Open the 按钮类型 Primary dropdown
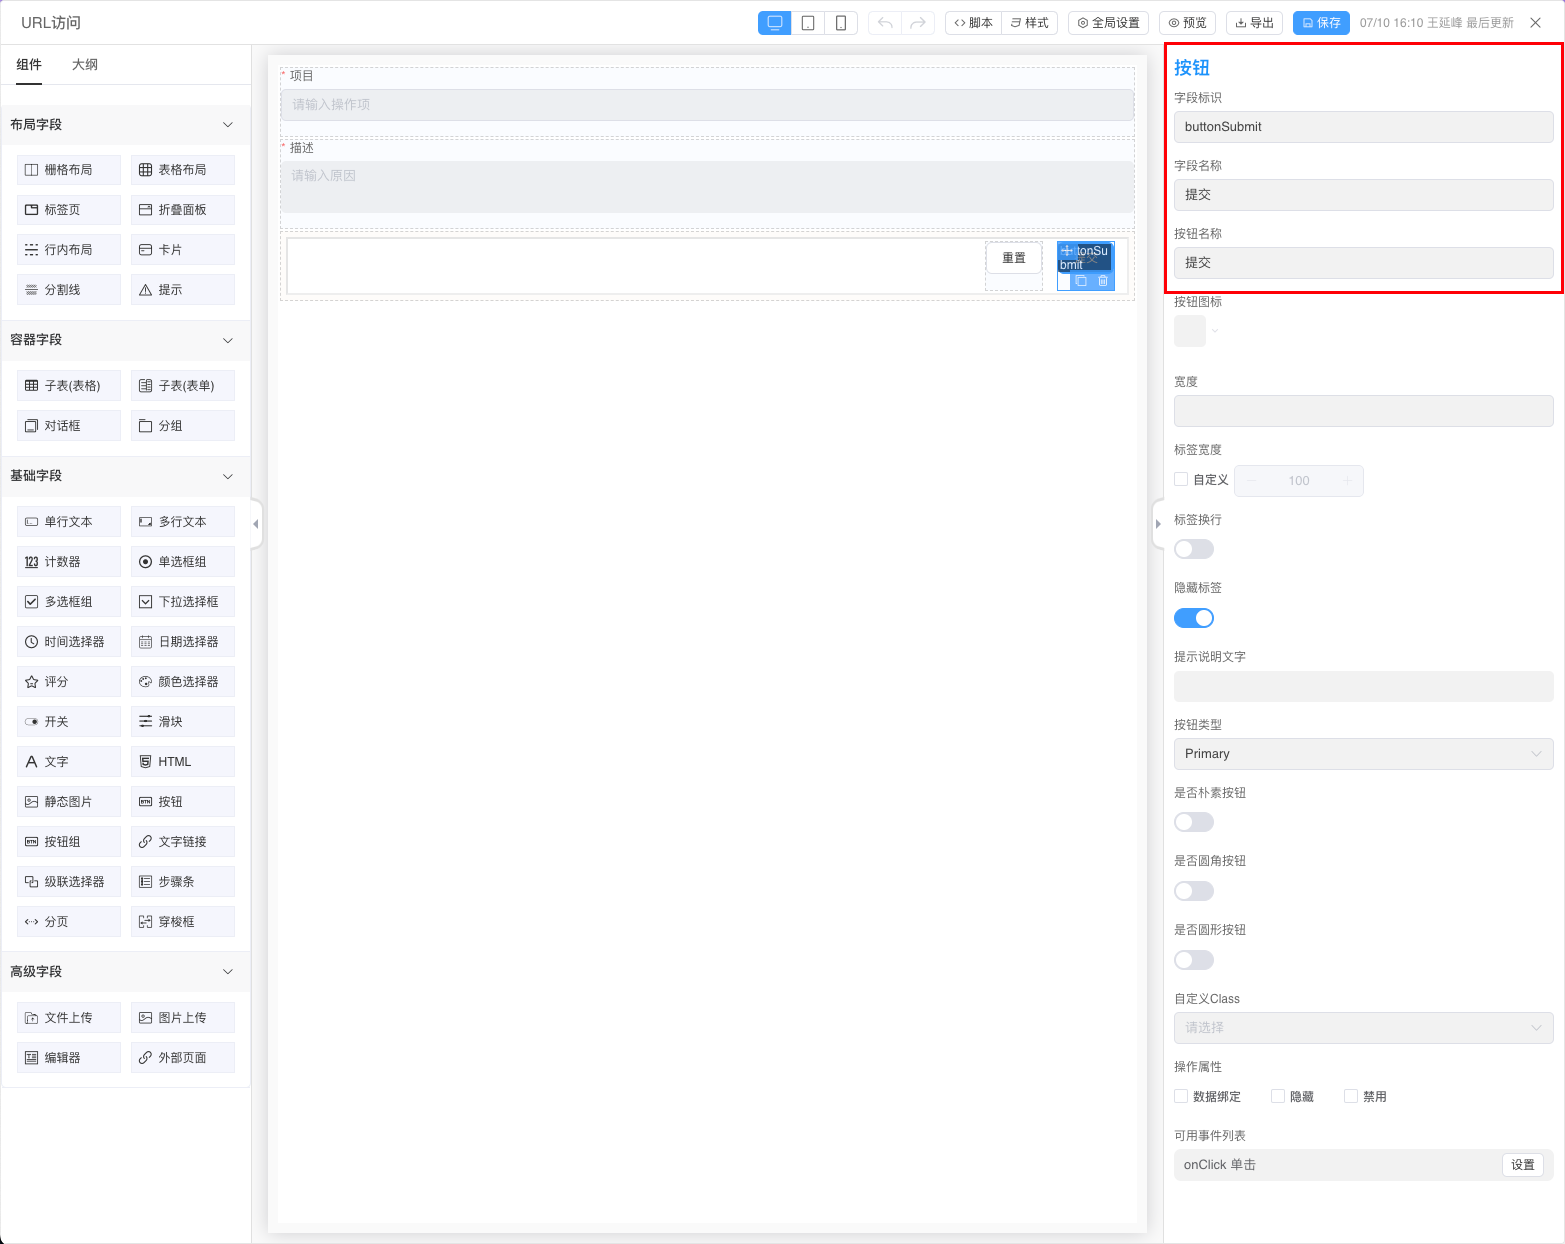The image size is (1565, 1244). (x=1362, y=754)
